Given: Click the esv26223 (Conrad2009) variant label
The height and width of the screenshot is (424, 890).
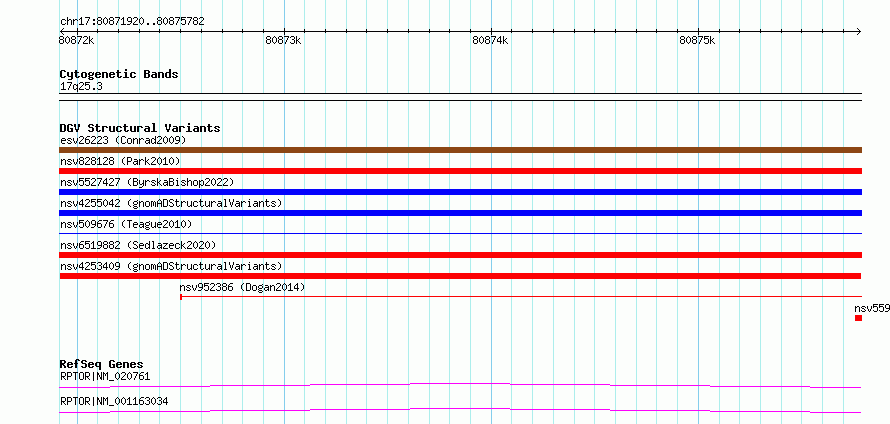Looking at the screenshot, I should (x=123, y=140).
